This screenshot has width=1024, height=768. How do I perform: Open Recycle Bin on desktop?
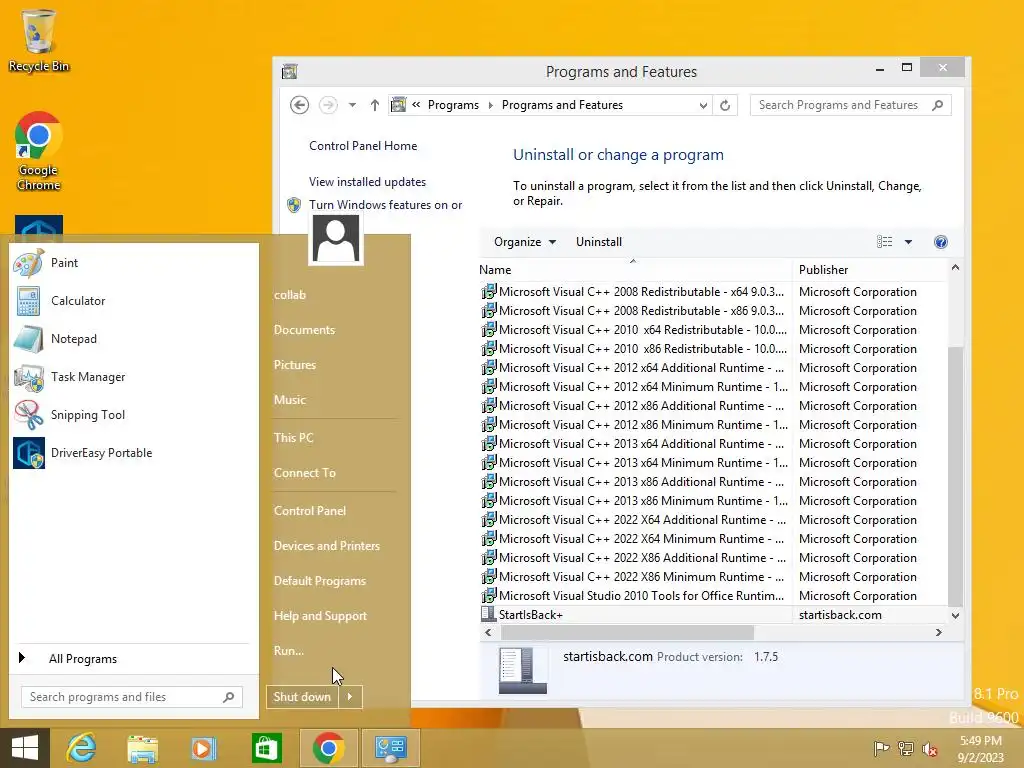[x=39, y=40]
